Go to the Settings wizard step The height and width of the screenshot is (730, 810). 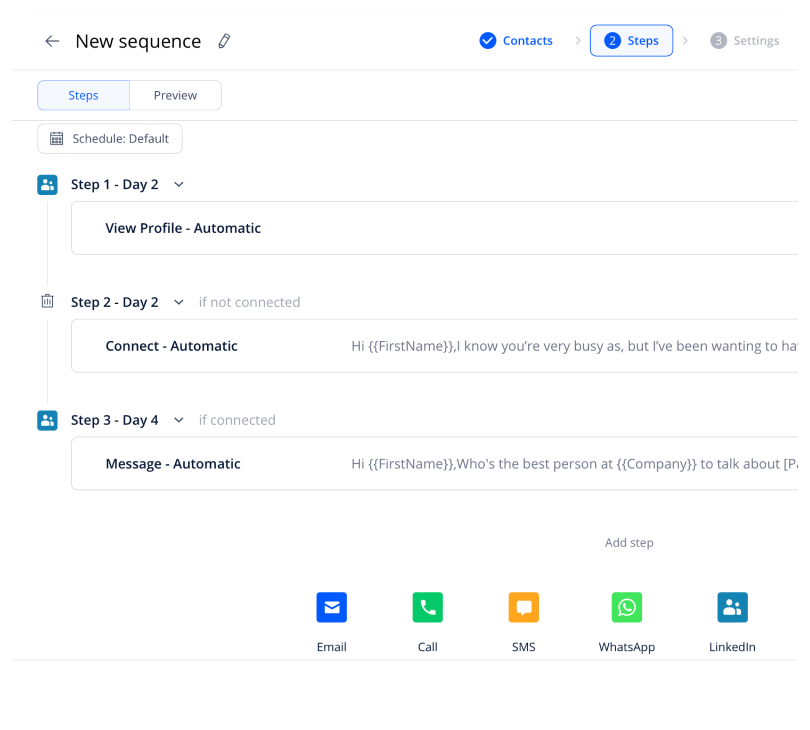click(x=744, y=41)
